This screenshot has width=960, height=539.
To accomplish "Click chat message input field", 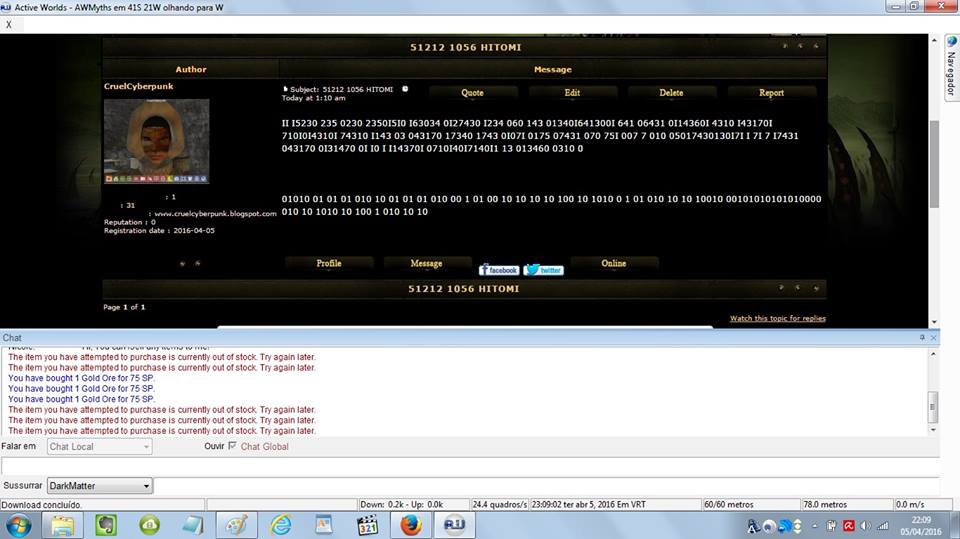I will [x=470, y=467].
